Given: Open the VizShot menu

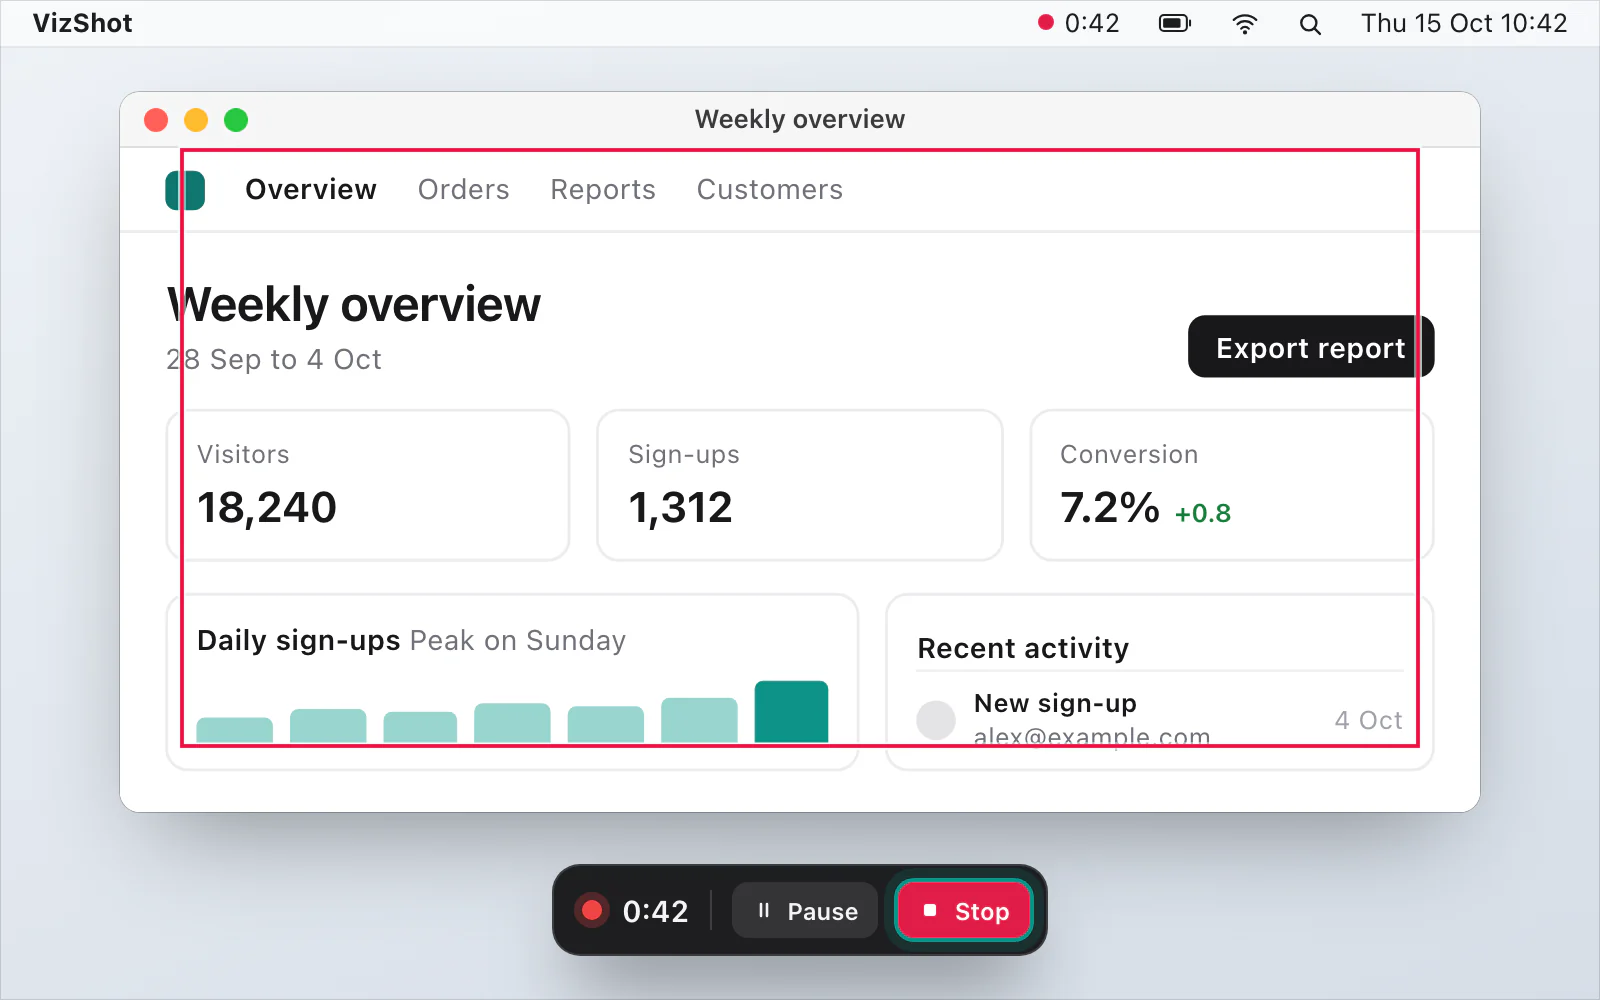Looking at the screenshot, I should click(x=82, y=23).
